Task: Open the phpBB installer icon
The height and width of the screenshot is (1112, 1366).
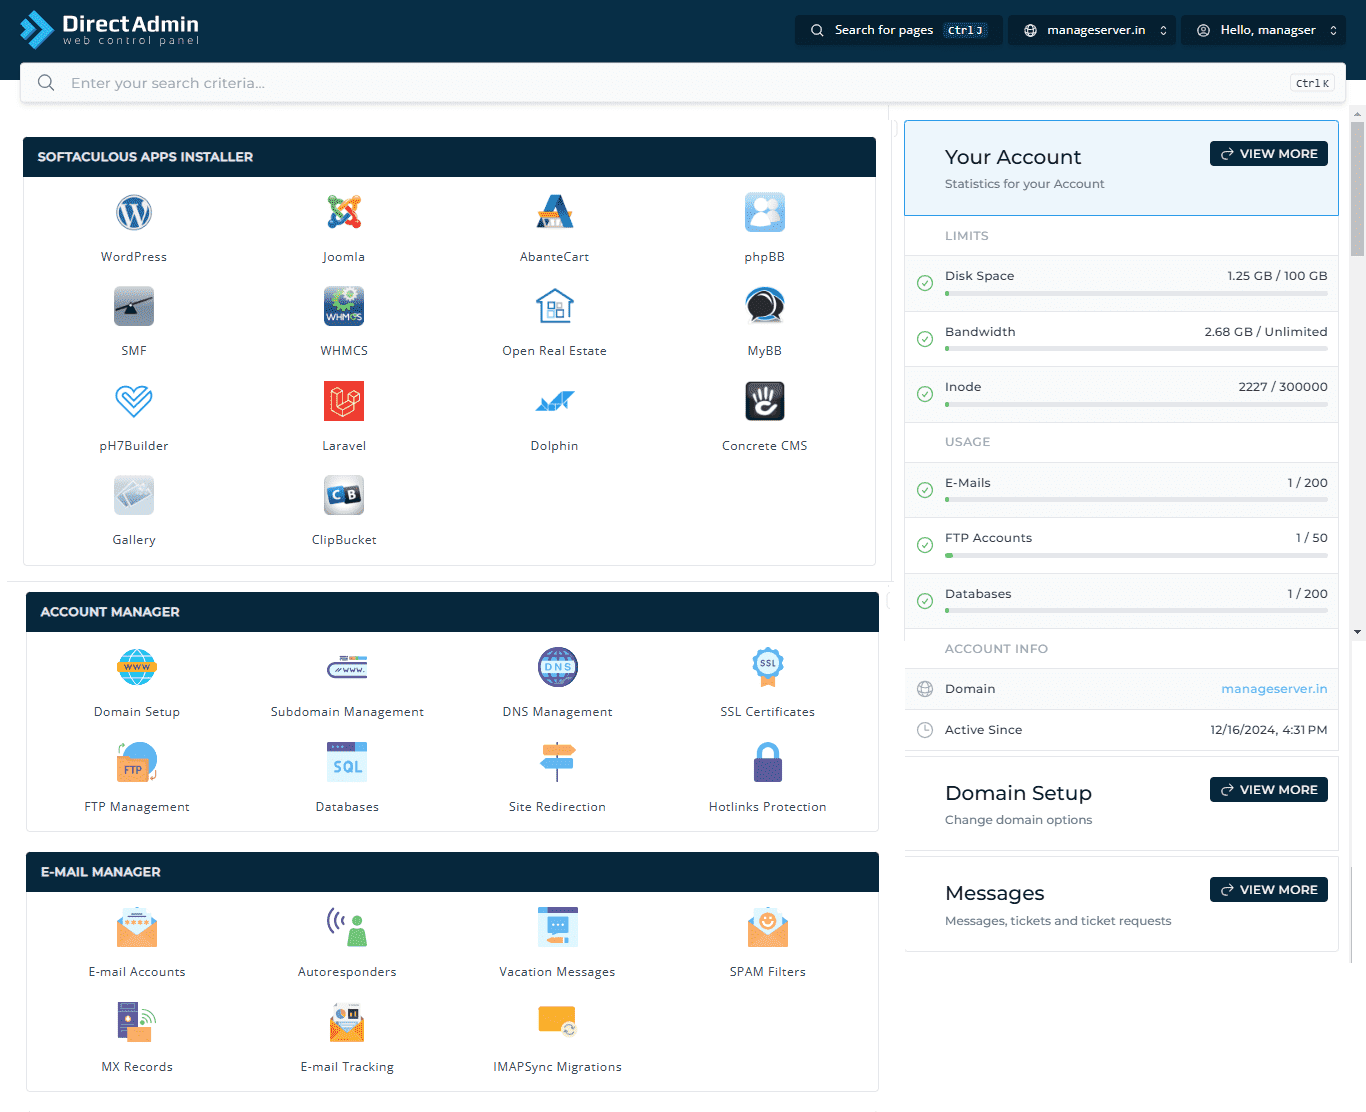Action: (x=765, y=212)
